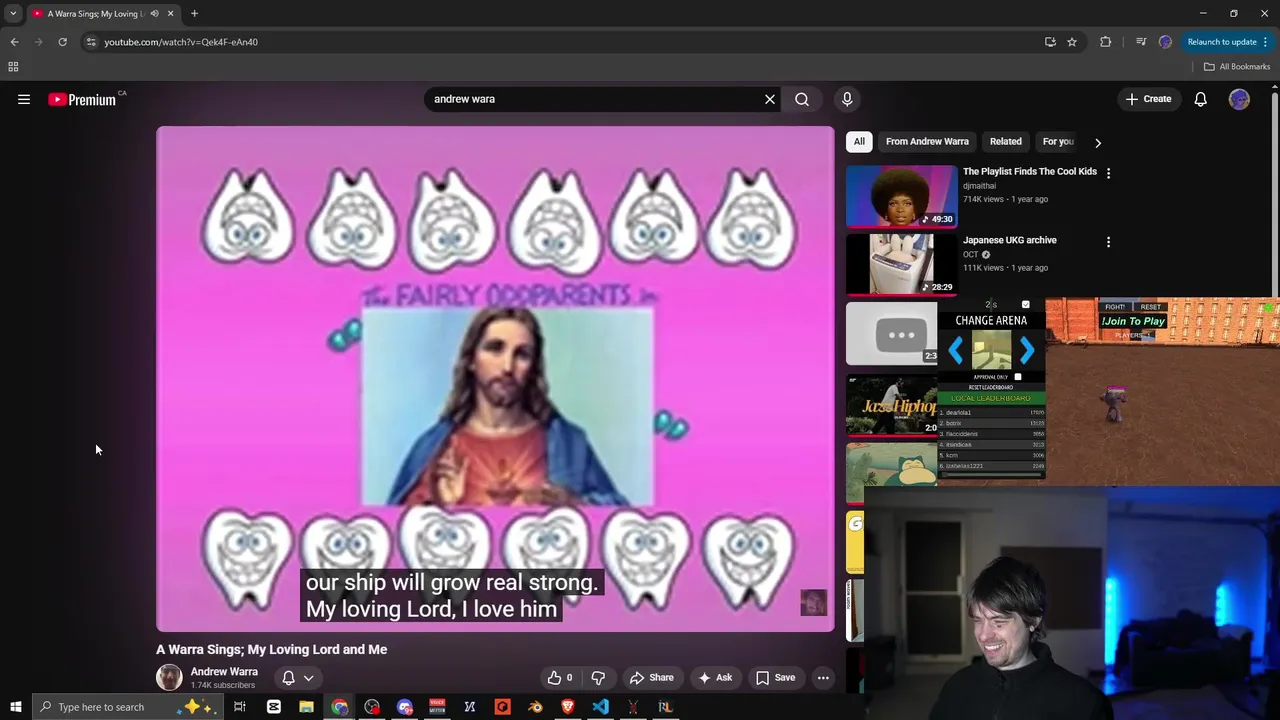
Task: Select the For you chip
Action: (1058, 142)
